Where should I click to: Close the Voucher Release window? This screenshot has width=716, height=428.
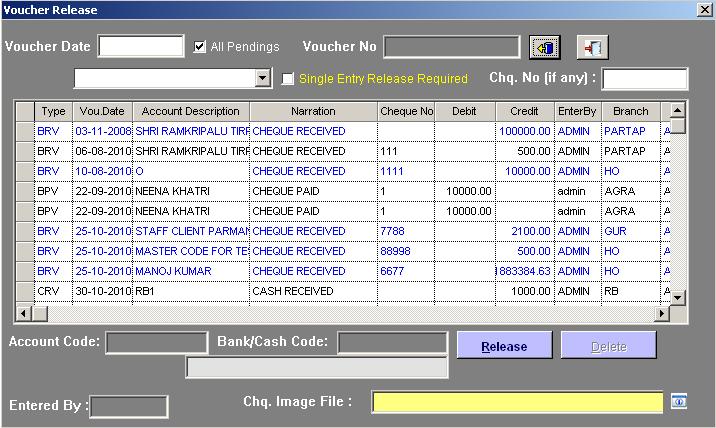coord(704,9)
